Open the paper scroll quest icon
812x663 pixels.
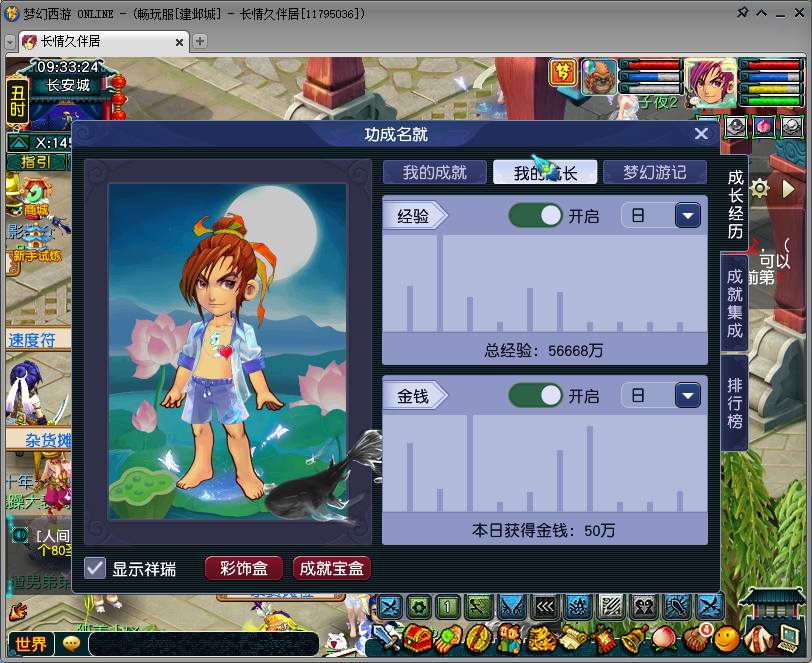[572, 639]
